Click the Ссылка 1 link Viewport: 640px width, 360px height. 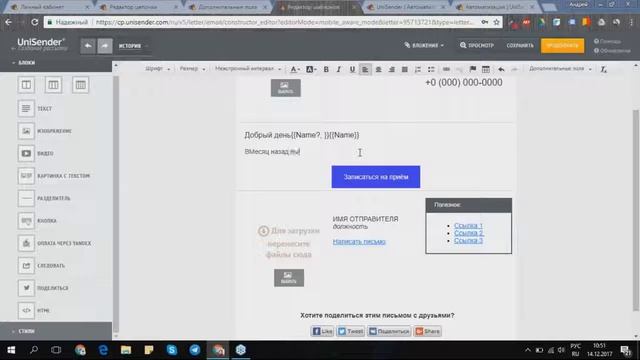468,225
